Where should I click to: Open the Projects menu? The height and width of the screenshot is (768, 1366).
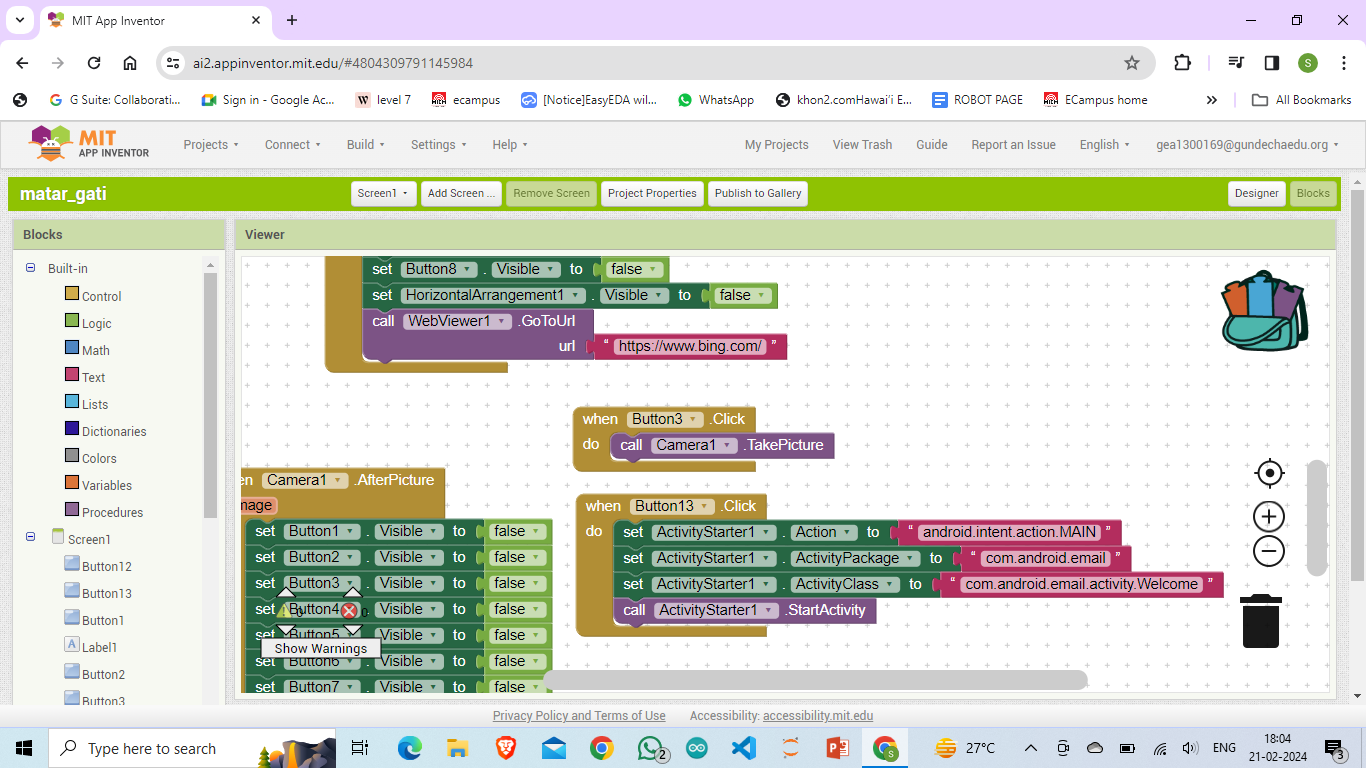210,144
